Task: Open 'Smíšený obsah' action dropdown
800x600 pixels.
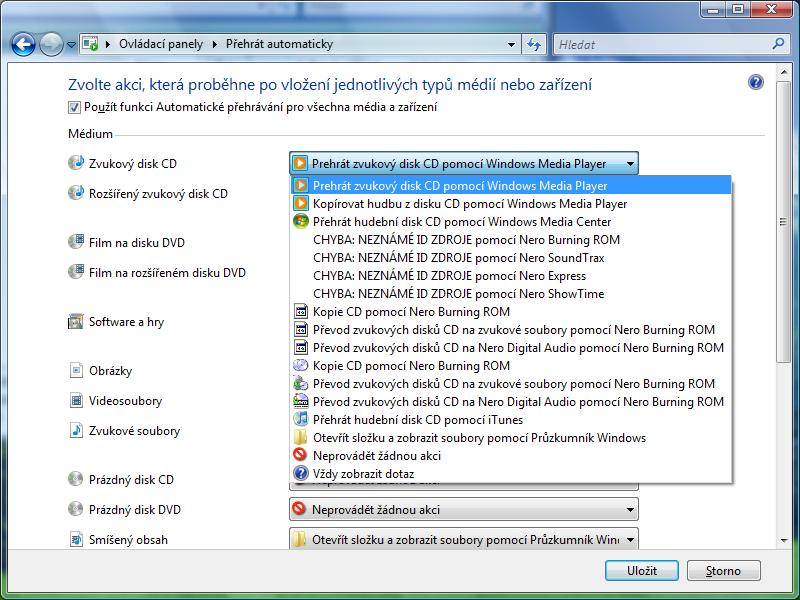Action: coord(463,539)
